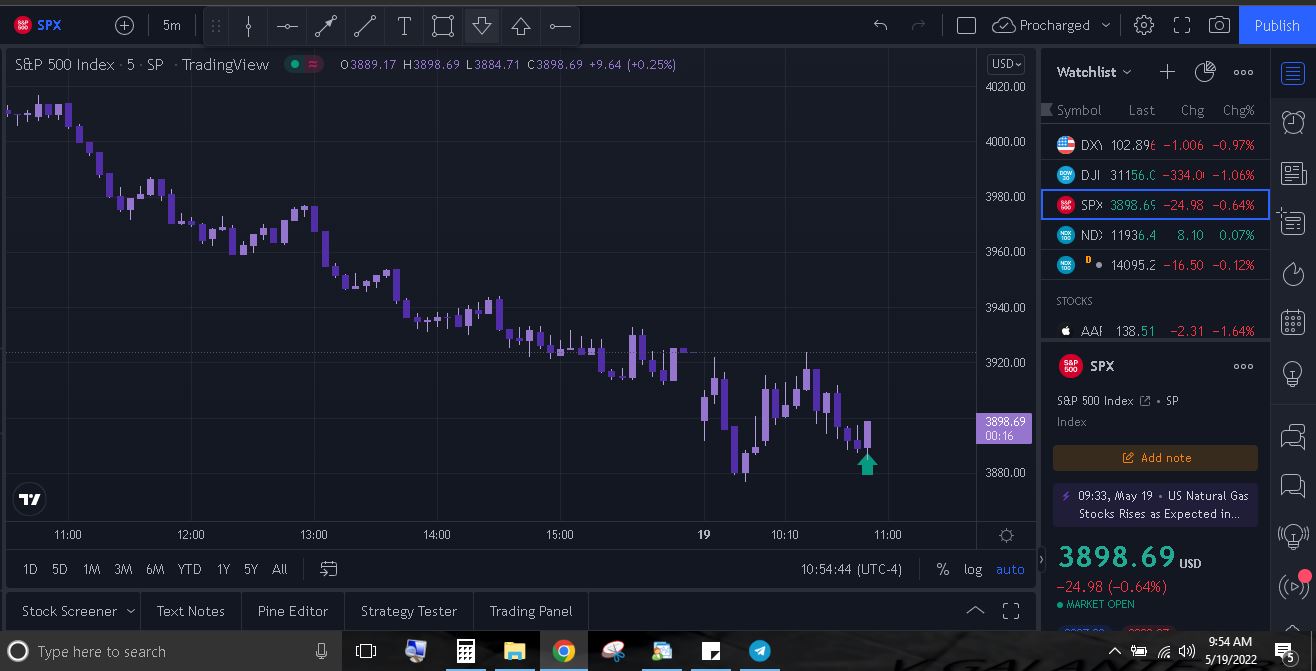Select the horizontal line drawing tool
The image size is (1316, 671).
(287, 26)
